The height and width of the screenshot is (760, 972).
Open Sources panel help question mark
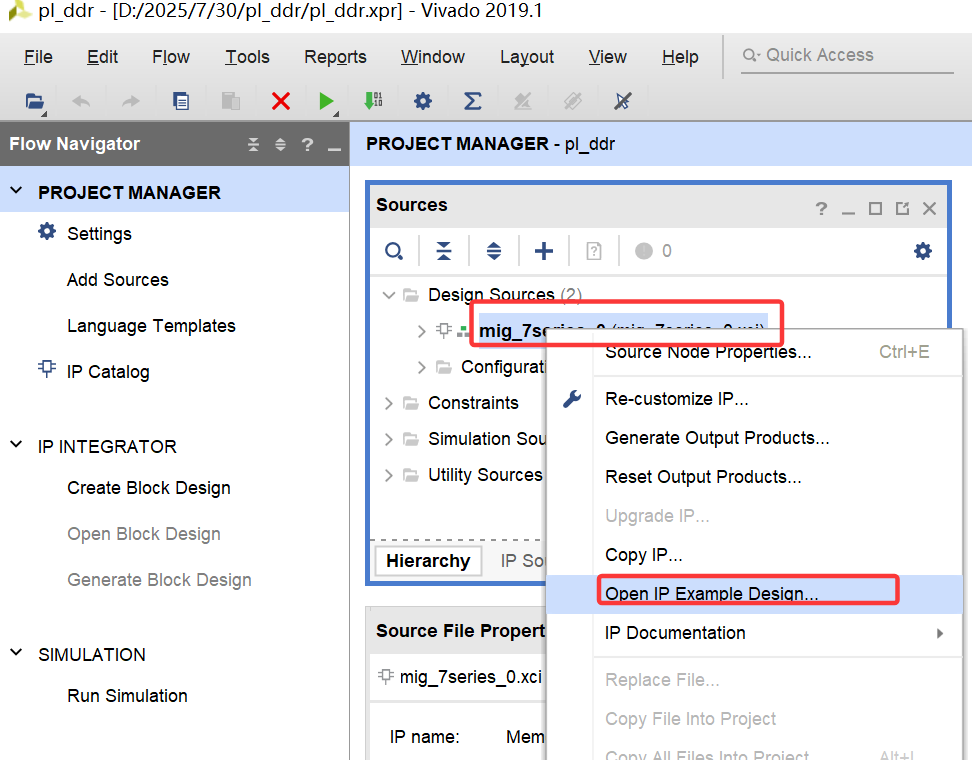tap(821, 208)
